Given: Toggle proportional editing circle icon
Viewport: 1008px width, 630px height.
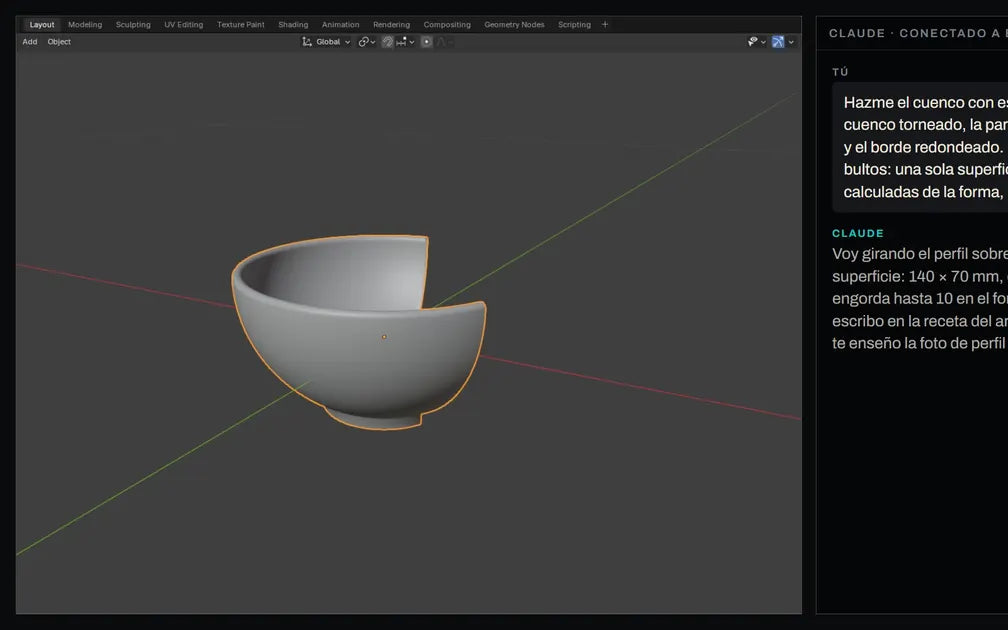Looking at the screenshot, I should pyautogui.click(x=426, y=42).
